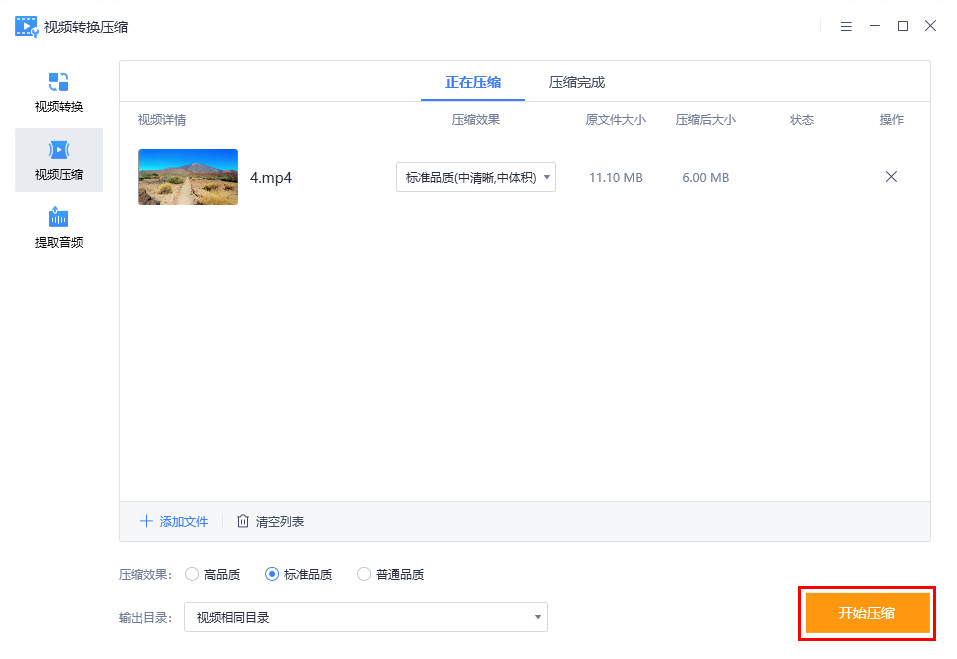Select the 标准品质 radio option
Viewport: 957px width, 659px height.
(298, 574)
